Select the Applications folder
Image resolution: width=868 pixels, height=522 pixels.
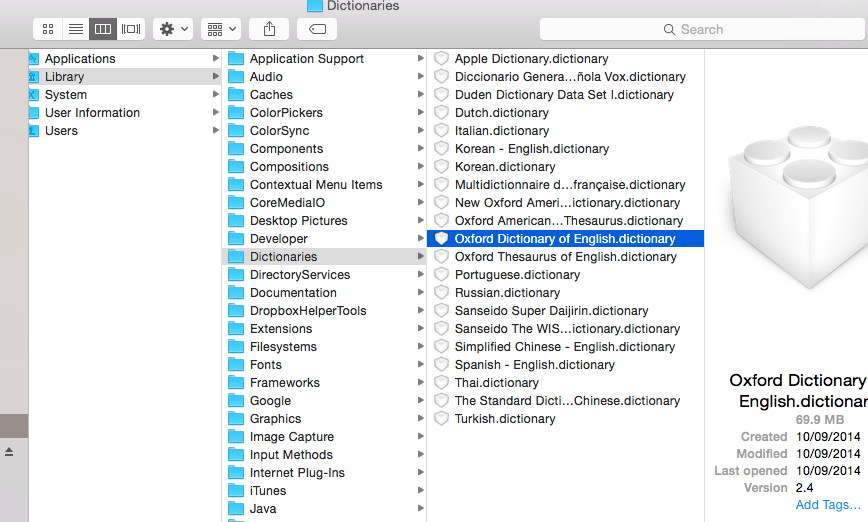pyautogui.click(x=125, y=59)
